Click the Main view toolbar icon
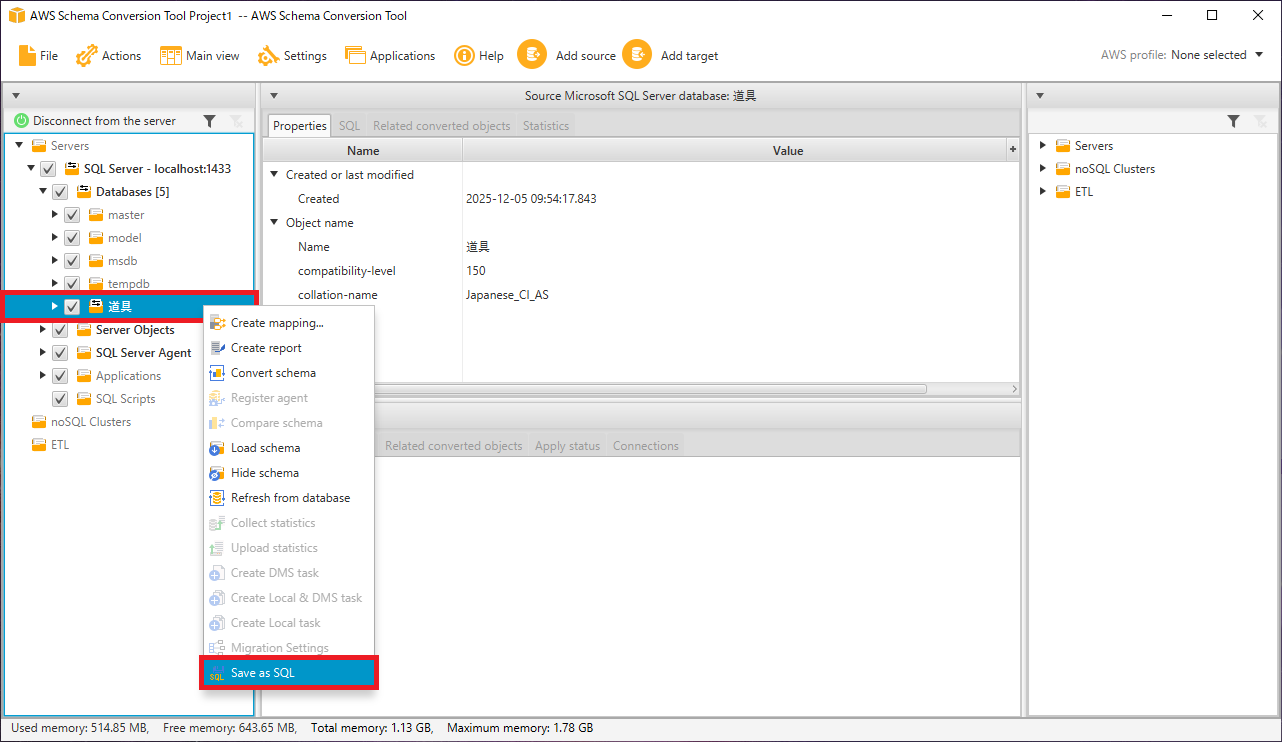This screenshot has width=1282, height=742. pyautogui.click(x=171, y=56)
